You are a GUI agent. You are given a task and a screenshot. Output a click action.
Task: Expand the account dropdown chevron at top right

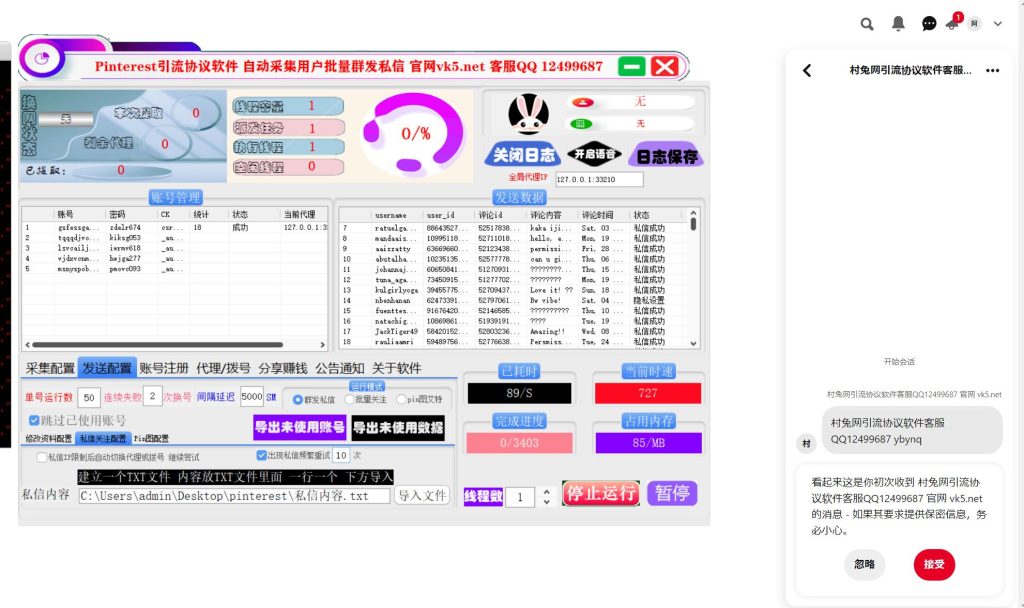pos(997,23)
